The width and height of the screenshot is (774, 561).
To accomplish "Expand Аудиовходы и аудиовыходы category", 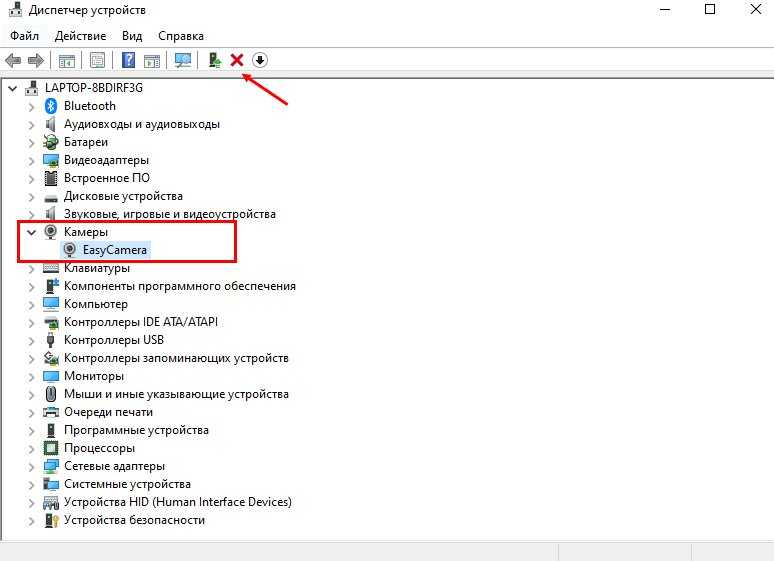I will pos(31,124).
